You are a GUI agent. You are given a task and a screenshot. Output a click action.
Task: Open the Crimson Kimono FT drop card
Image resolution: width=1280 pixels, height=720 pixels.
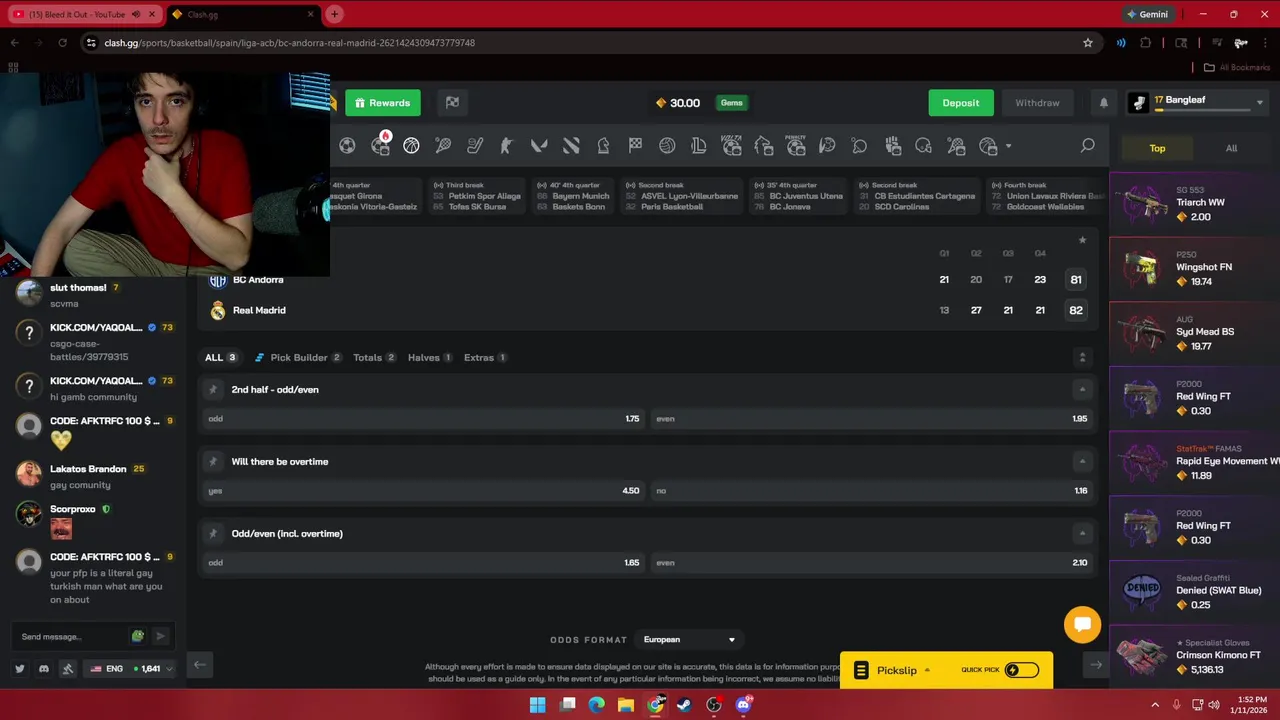(1195, 656)
